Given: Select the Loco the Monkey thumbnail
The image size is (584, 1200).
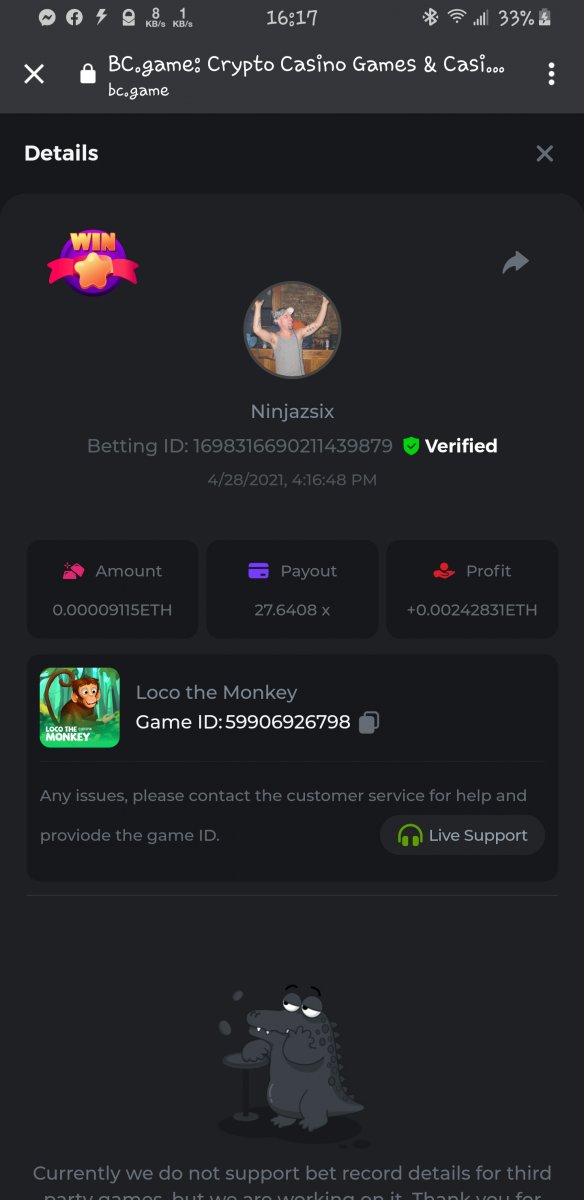Looking at the screenshot, I should tap(80, 708).
